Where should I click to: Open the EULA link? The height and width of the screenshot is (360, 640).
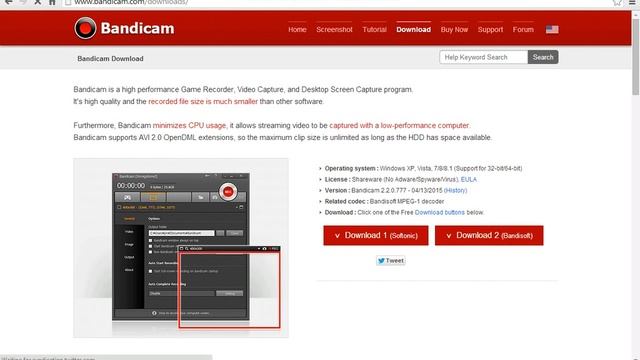pos(469,179)
